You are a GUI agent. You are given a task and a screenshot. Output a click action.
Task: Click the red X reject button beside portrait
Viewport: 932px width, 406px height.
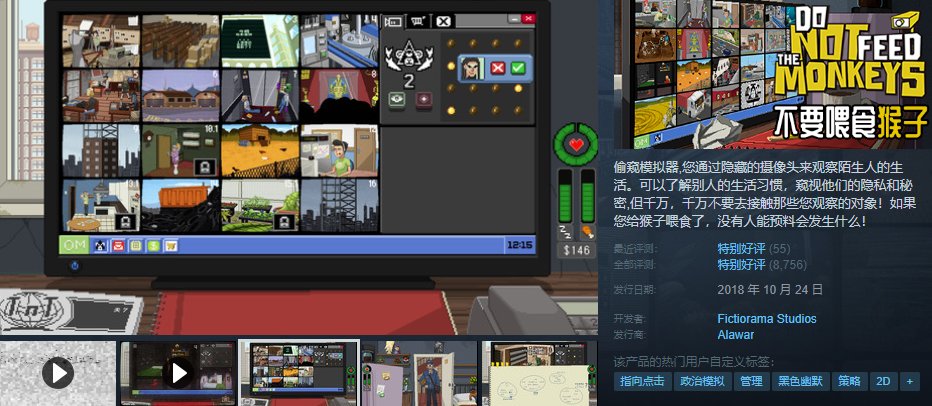tap(498, 68)
